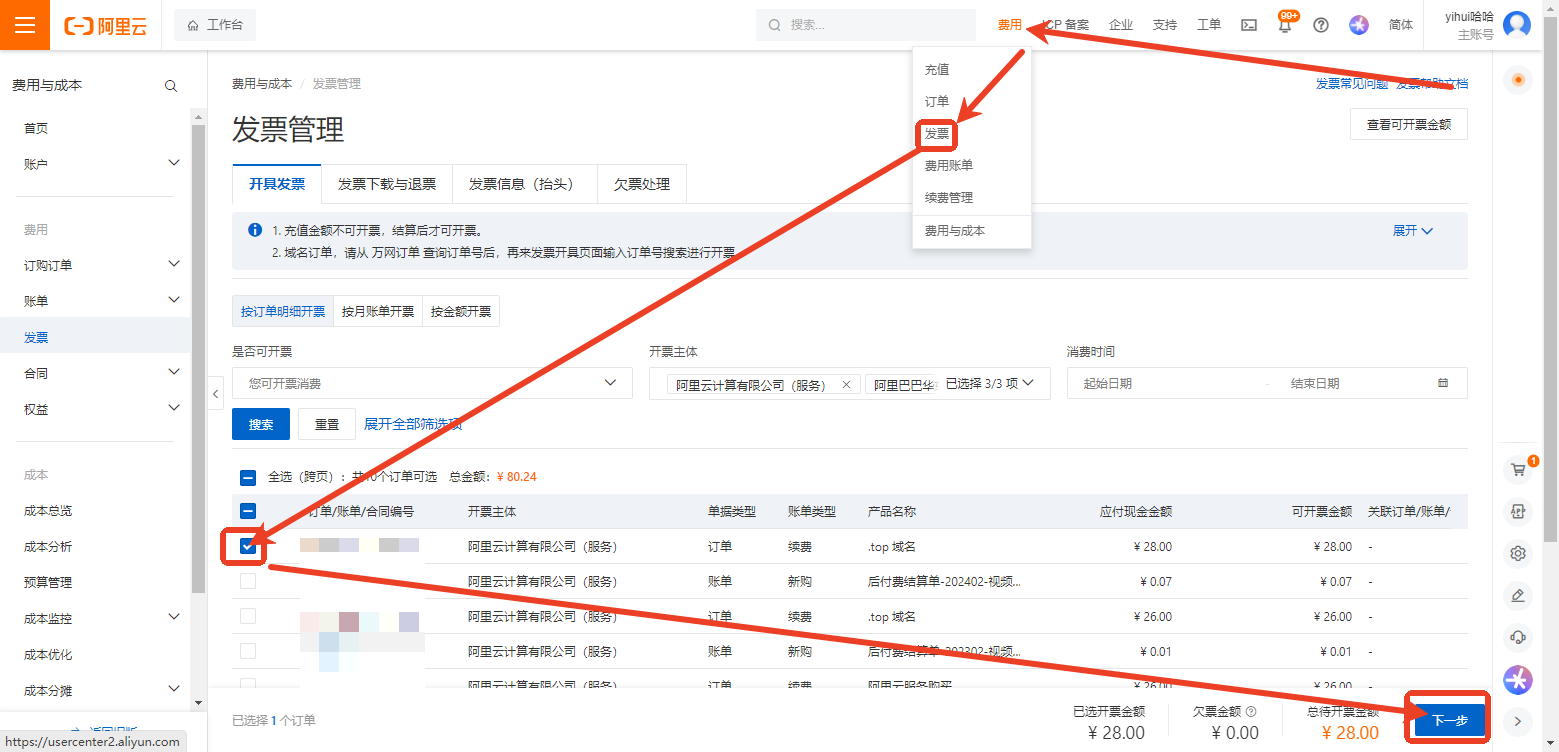1559x752 pixels.
Task: Switch to 发票信息（抬头） tab
Action: coord(525,184)
